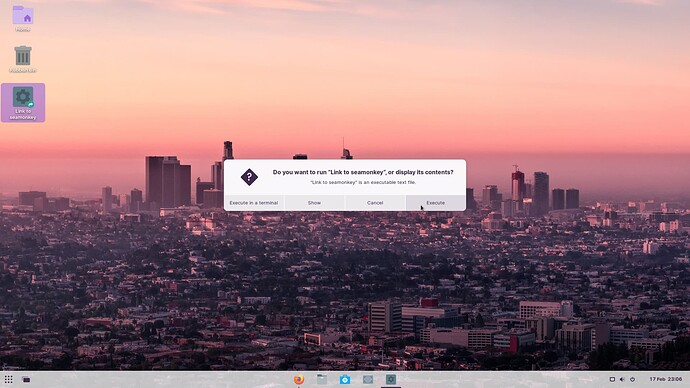Open the file manager taskbar icon
Image resolution: width=690 pixels, height=388 pixels.
point(322,379)
